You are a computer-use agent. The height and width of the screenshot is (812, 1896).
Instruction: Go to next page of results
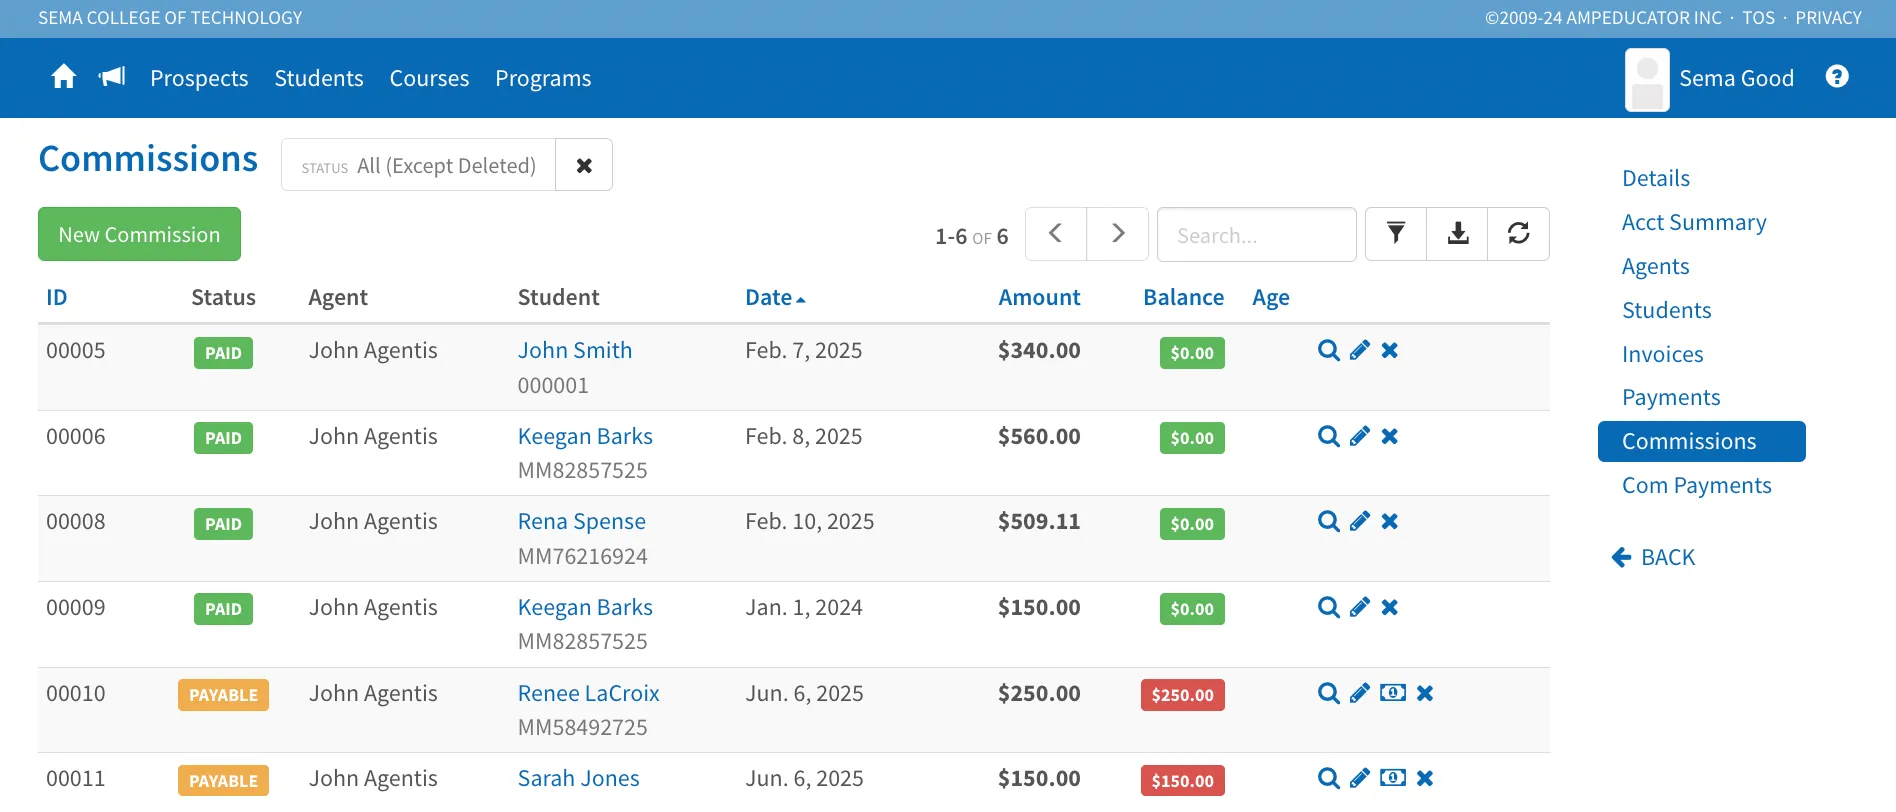[x=1118, y=234]
